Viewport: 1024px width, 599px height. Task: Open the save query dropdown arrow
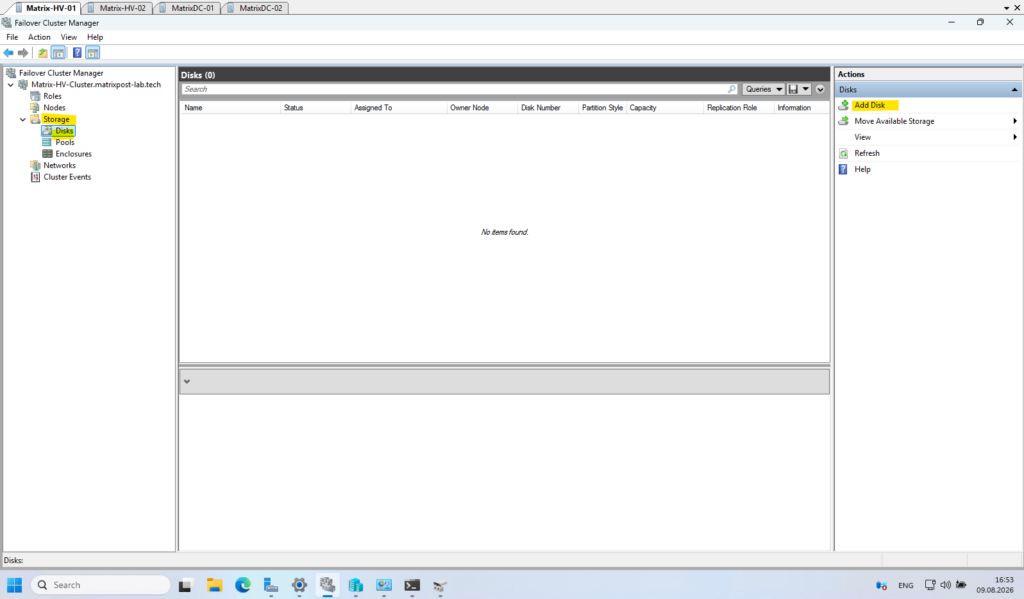coord(806,89)
